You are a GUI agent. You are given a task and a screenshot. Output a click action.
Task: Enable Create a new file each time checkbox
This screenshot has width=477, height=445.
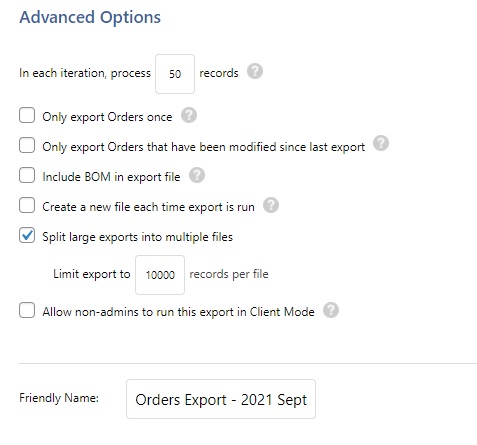pyautogui.click(x=27, y=205)
